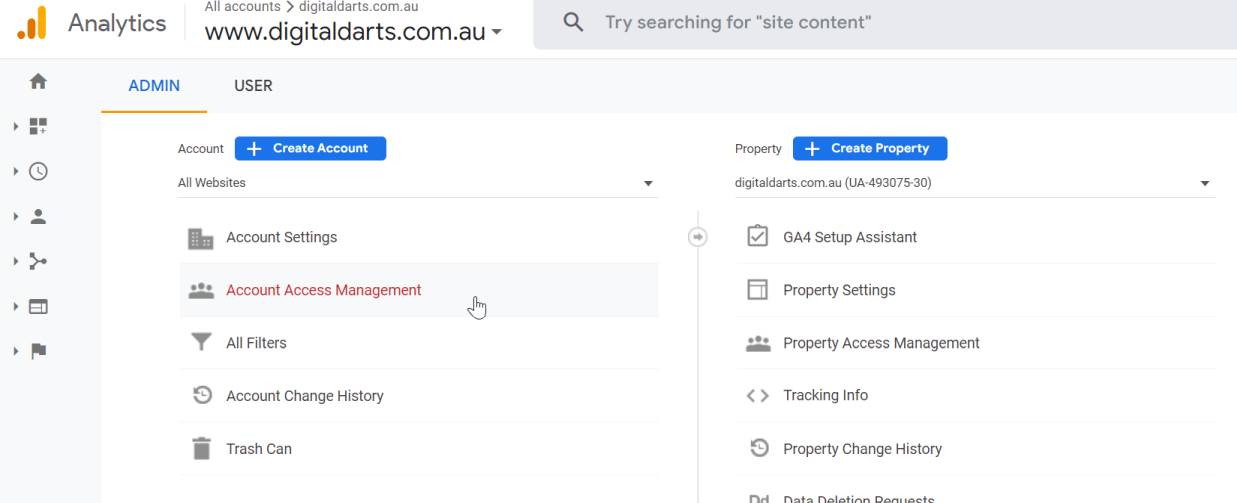The height and width of the screenshot is (503, 1237).
Task: Expand the Behavior section arrow in sidebar
Action: 16,306
